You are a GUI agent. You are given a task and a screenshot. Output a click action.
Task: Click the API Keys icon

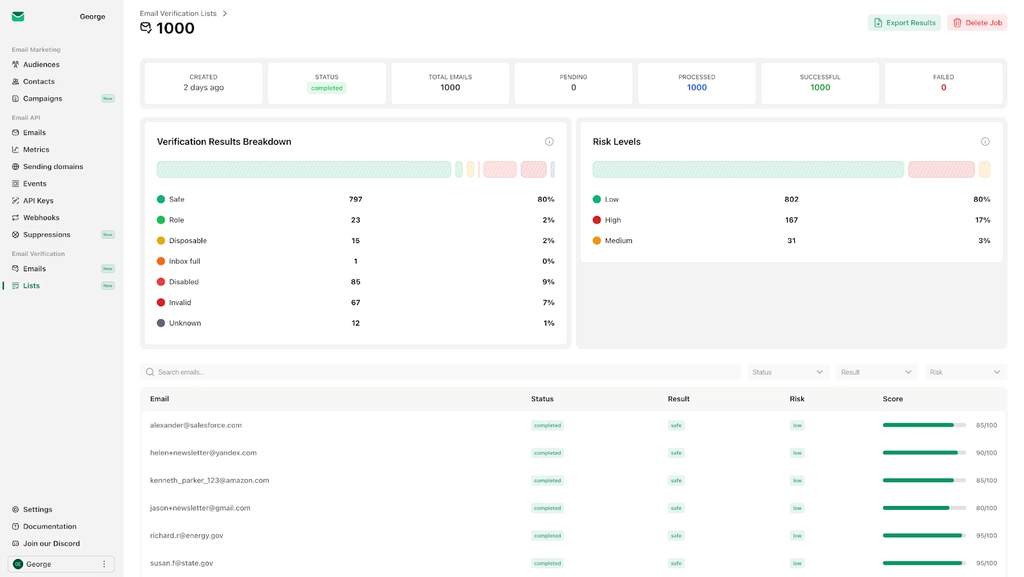[x=14, y=200]
